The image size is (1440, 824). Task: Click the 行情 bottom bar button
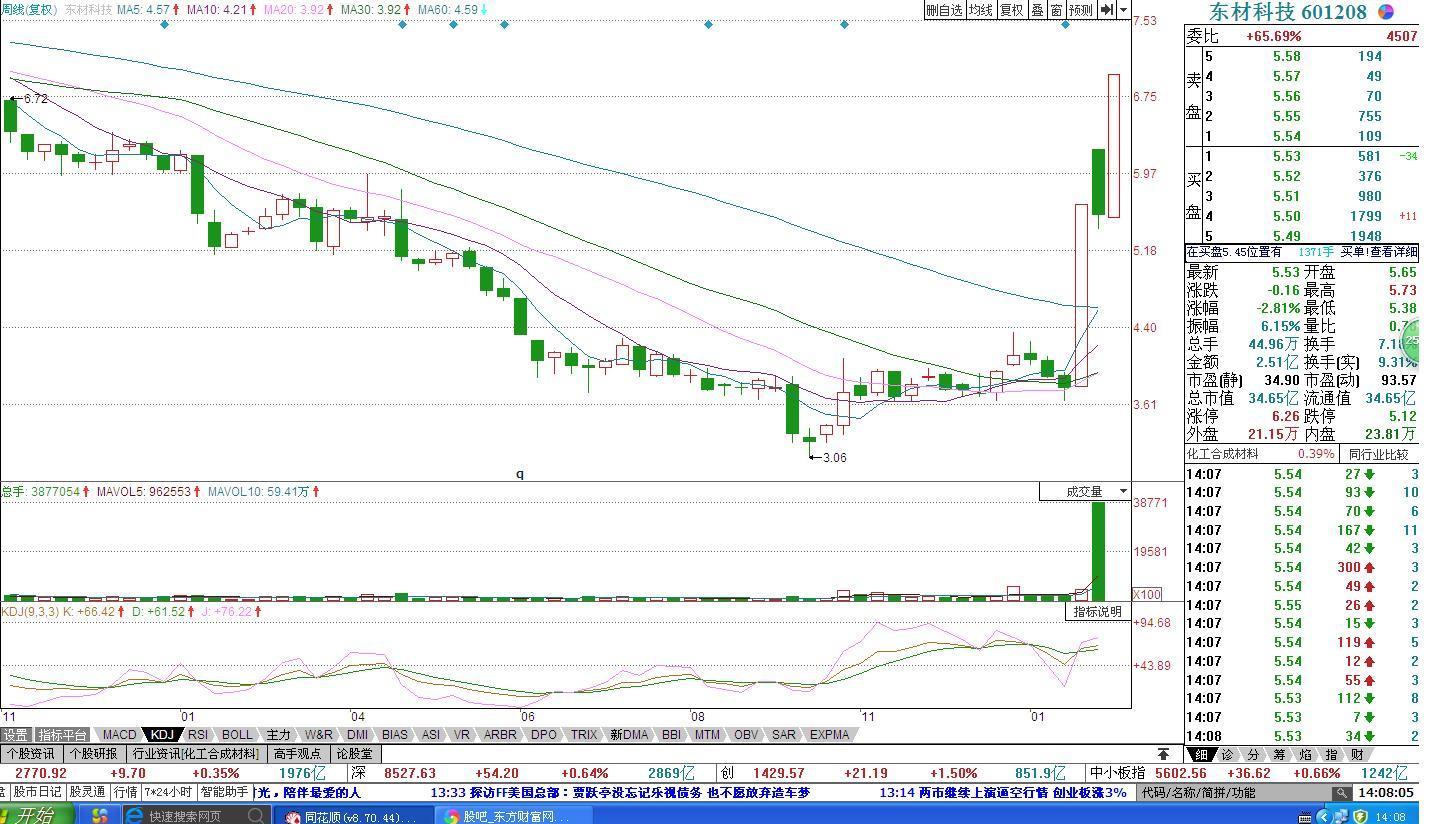(x=125, y=792)
